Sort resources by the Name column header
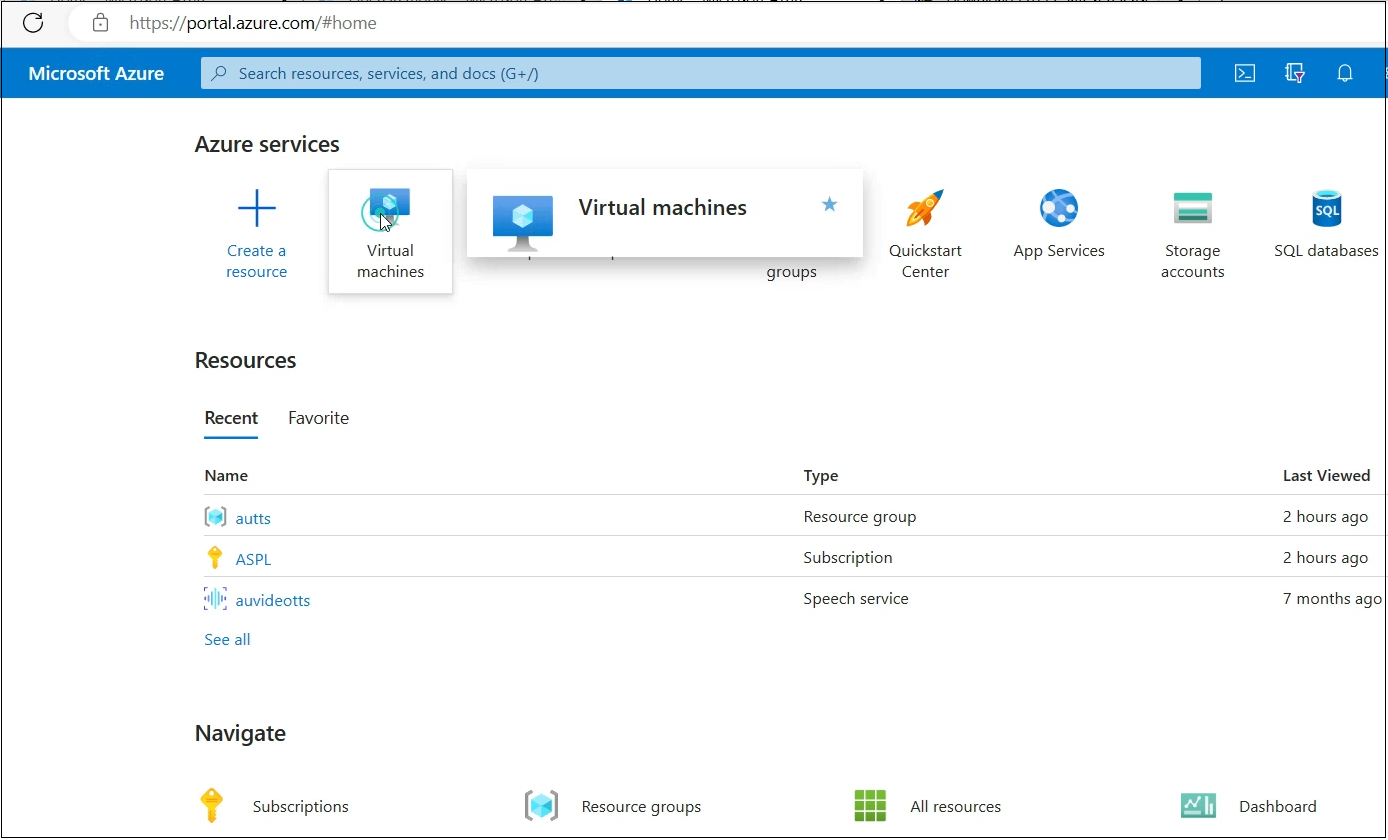The image size is (1388, 840). coord(226,475)
